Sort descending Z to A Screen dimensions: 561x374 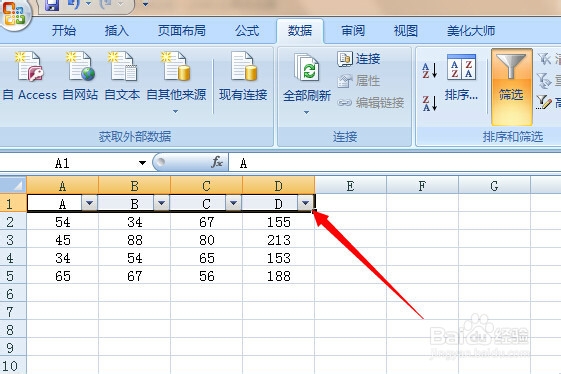(x=430, y=103)
